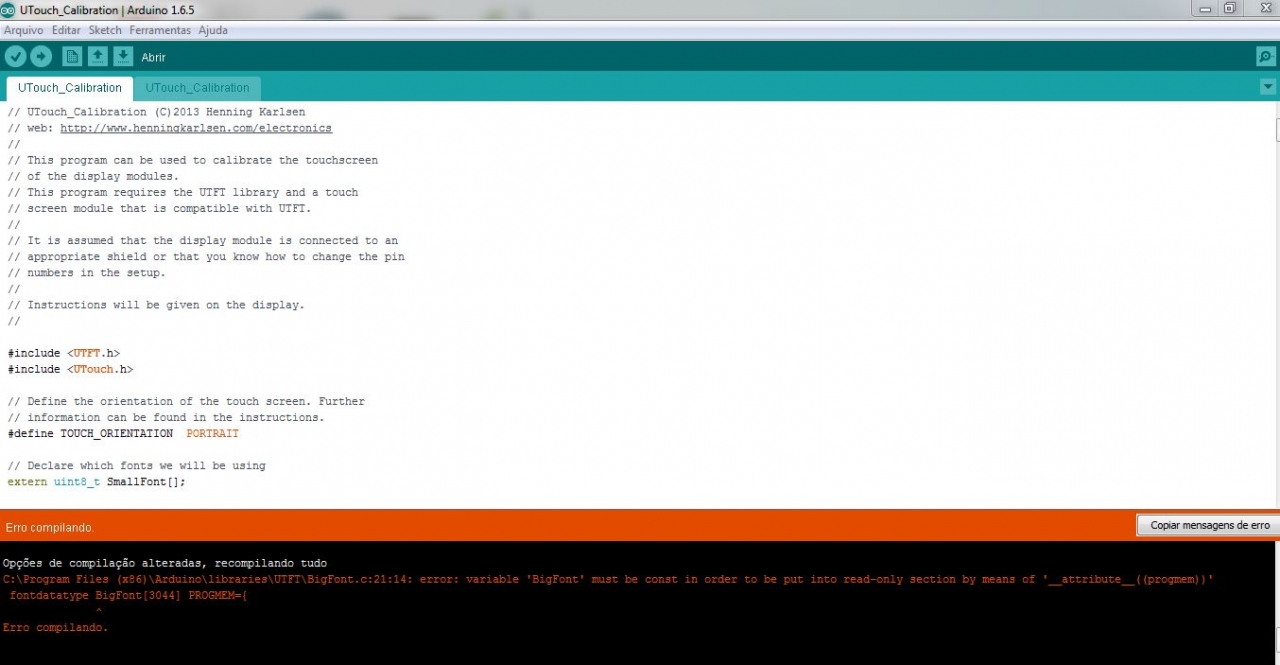Click the Verify (checkmark) button
1280x665 pixels.
15,57
